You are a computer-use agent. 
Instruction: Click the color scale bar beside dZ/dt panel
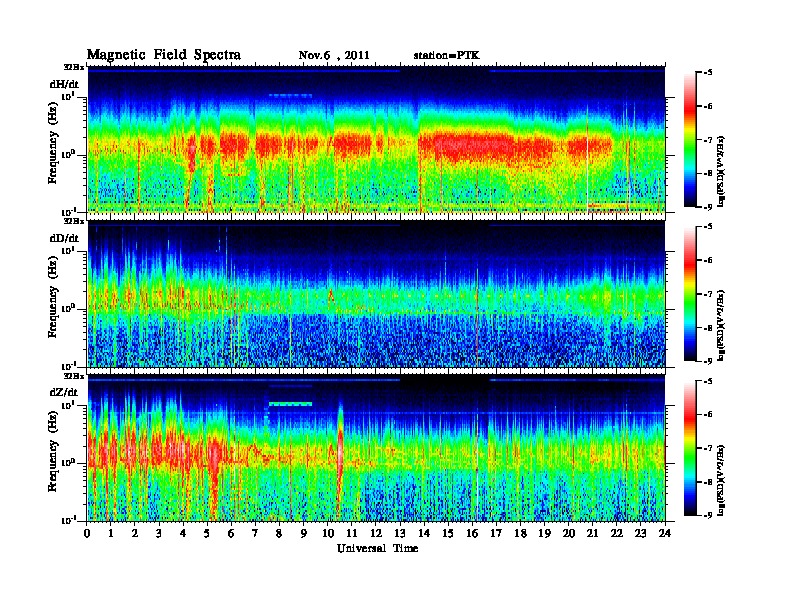tap(690, 448)
